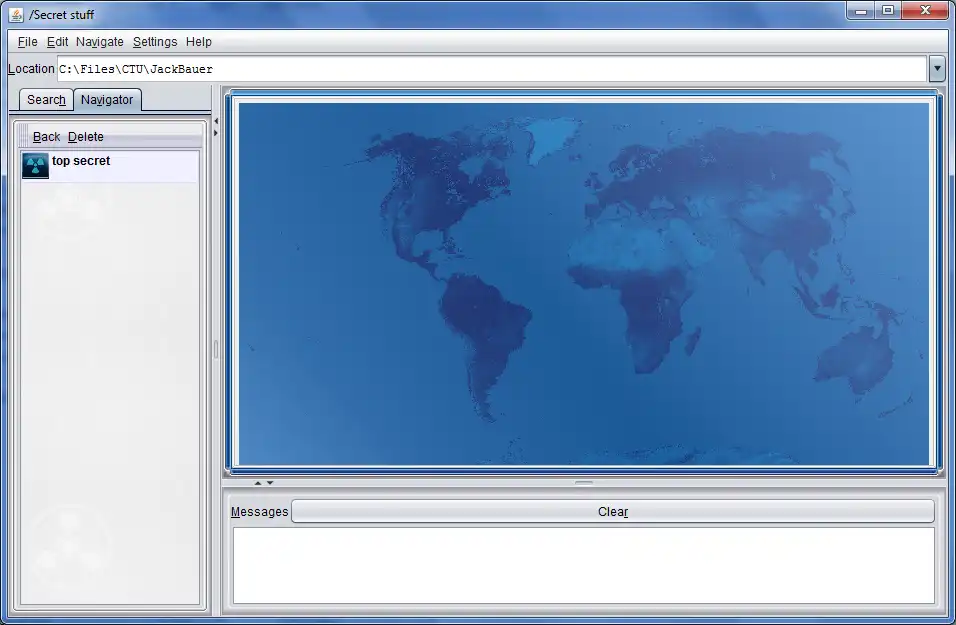Click the up arrow on horizontal splitter
Image resolution: width=956 pixels, height=625 pixels.
pos(258,483)
